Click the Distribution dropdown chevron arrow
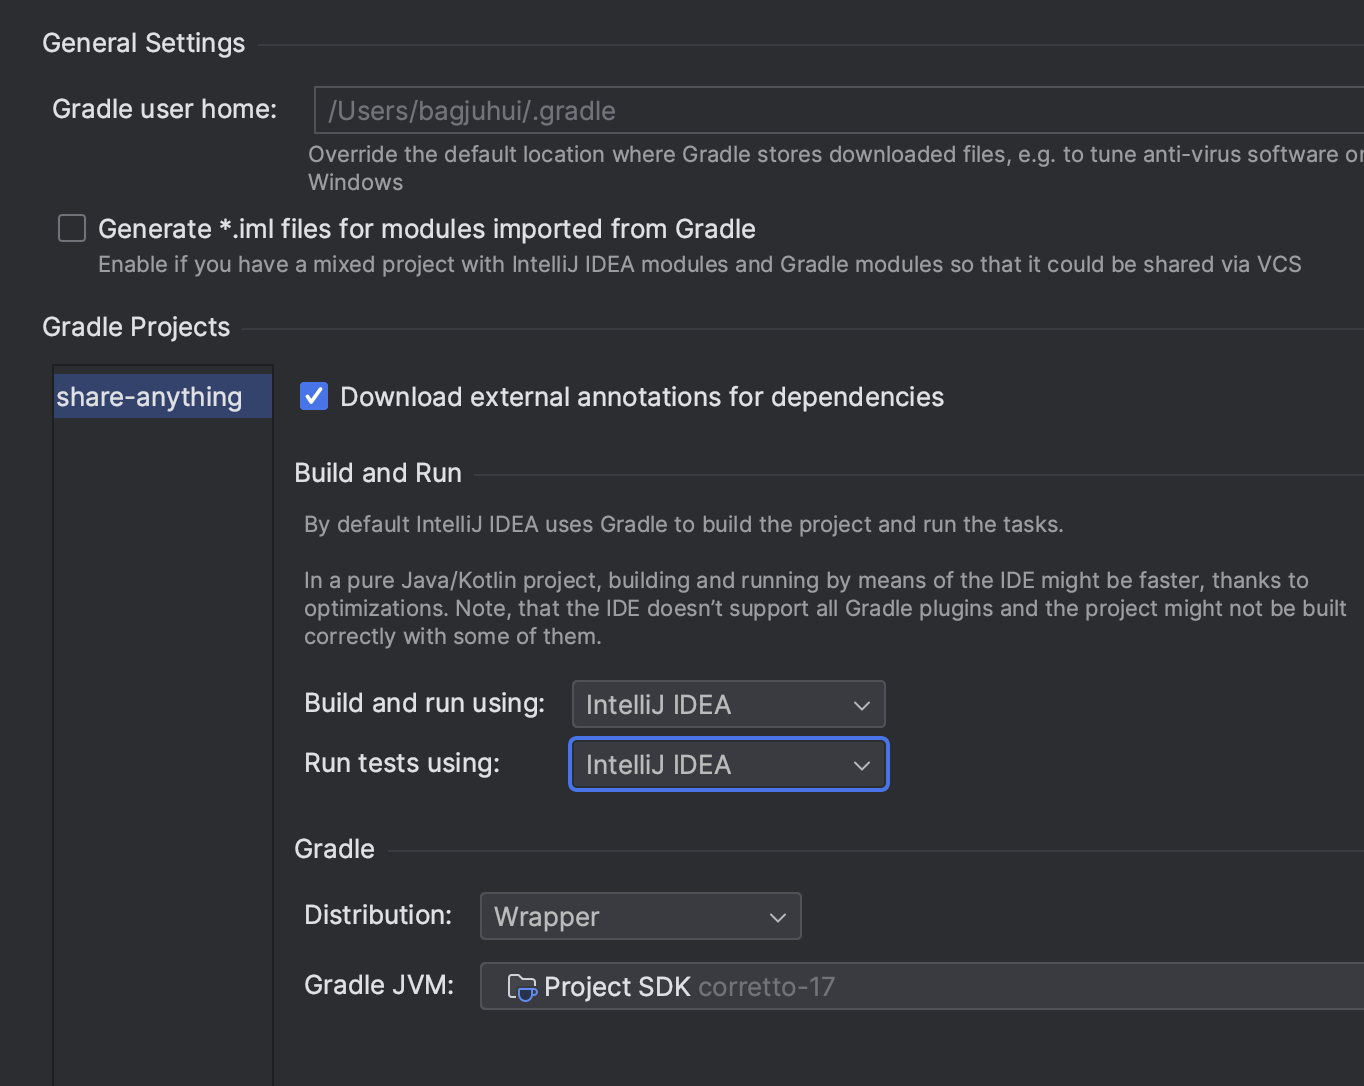This screenshot has width=1364, height=1086. (777, 918)
